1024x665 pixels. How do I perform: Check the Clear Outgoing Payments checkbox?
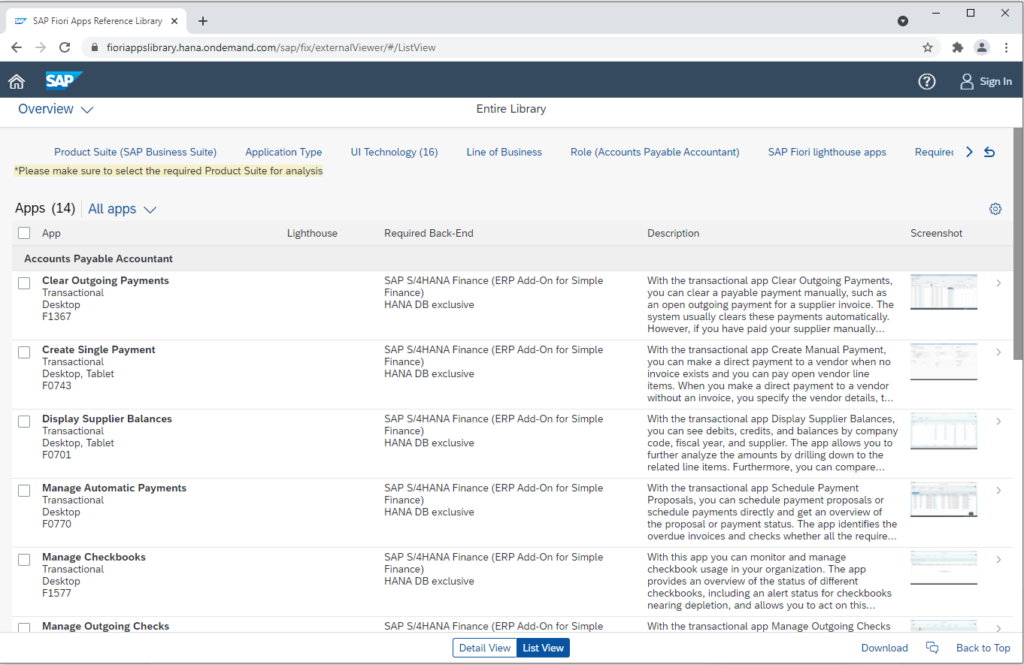[x=24, y=283]
